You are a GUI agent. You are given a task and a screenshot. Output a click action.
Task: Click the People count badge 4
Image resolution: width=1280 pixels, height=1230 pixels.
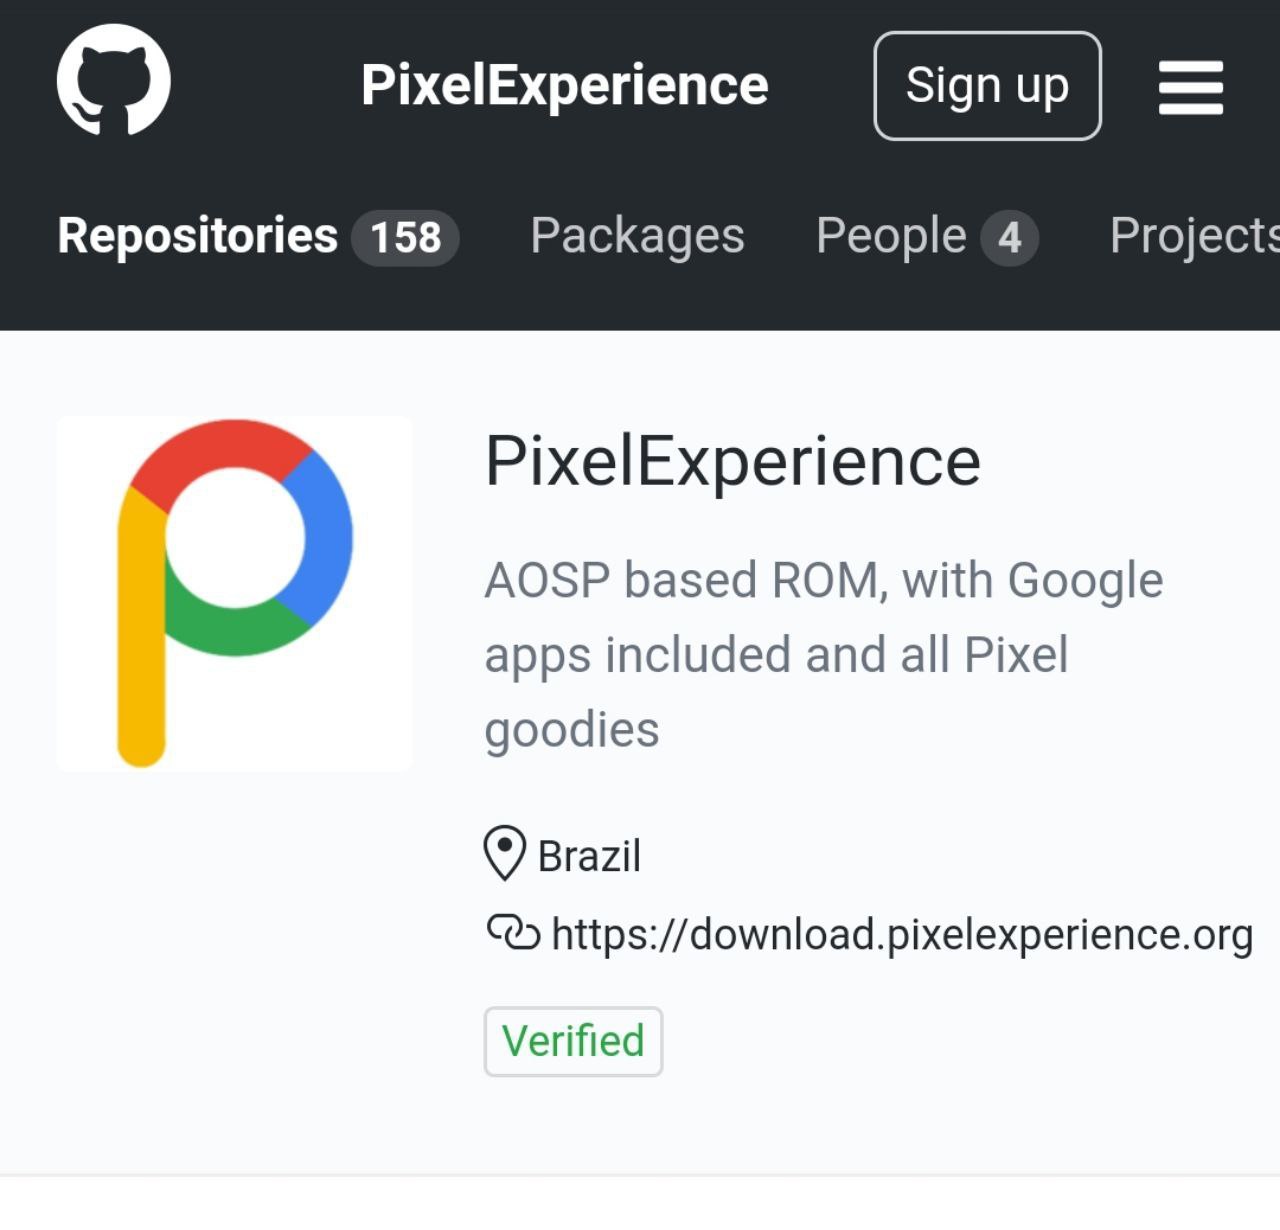coord(1009,238)
